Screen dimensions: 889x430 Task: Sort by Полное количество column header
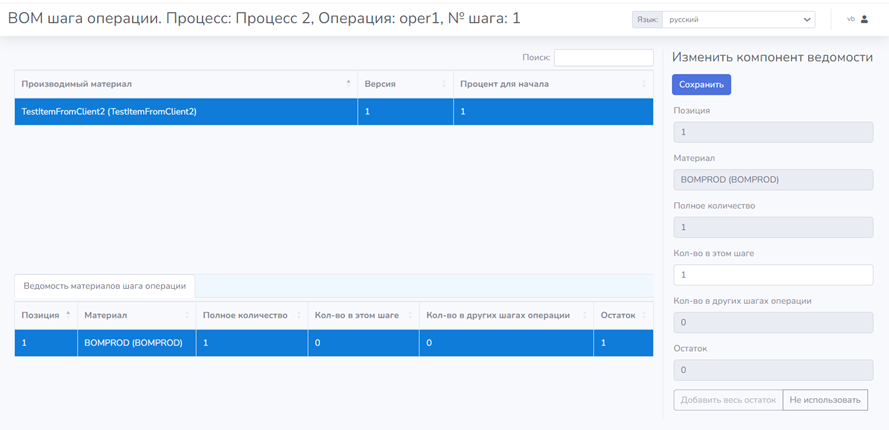click(x=252, y=315)
